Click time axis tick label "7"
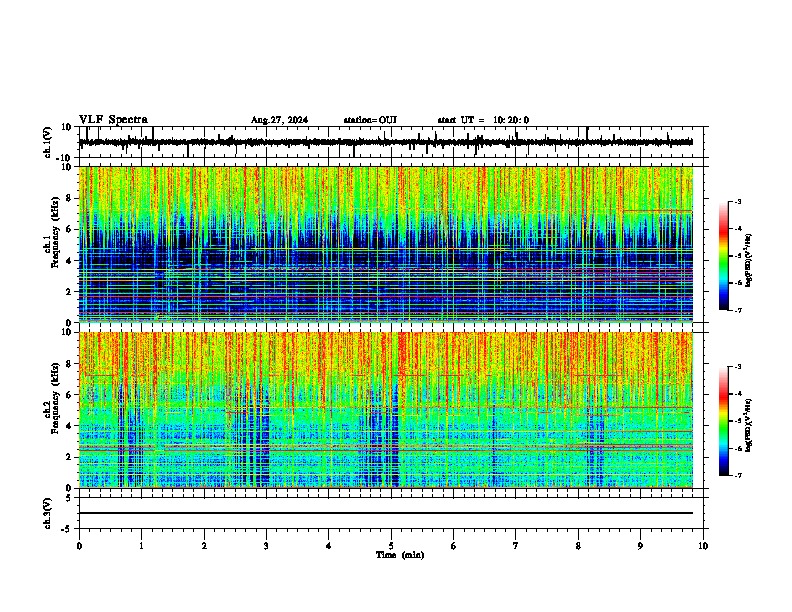The height and width of the screenshot is (612, 792). 516,546
